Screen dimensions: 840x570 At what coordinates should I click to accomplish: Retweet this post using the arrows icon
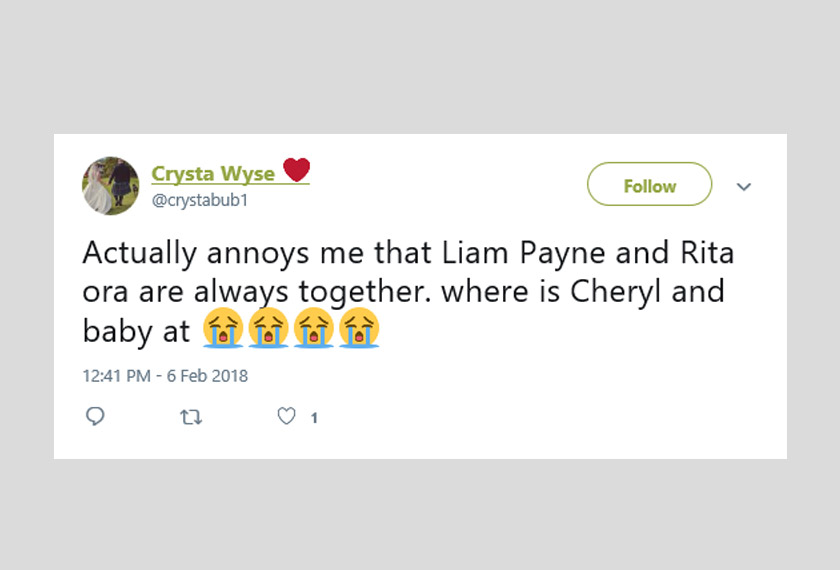[190, 417]
